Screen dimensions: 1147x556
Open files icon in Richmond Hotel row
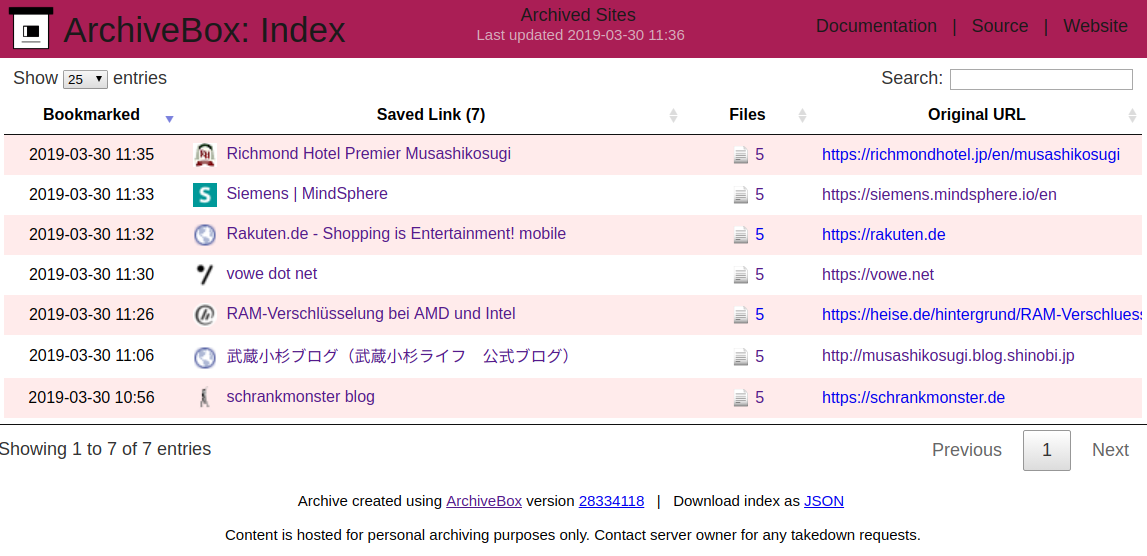point(741,154)
